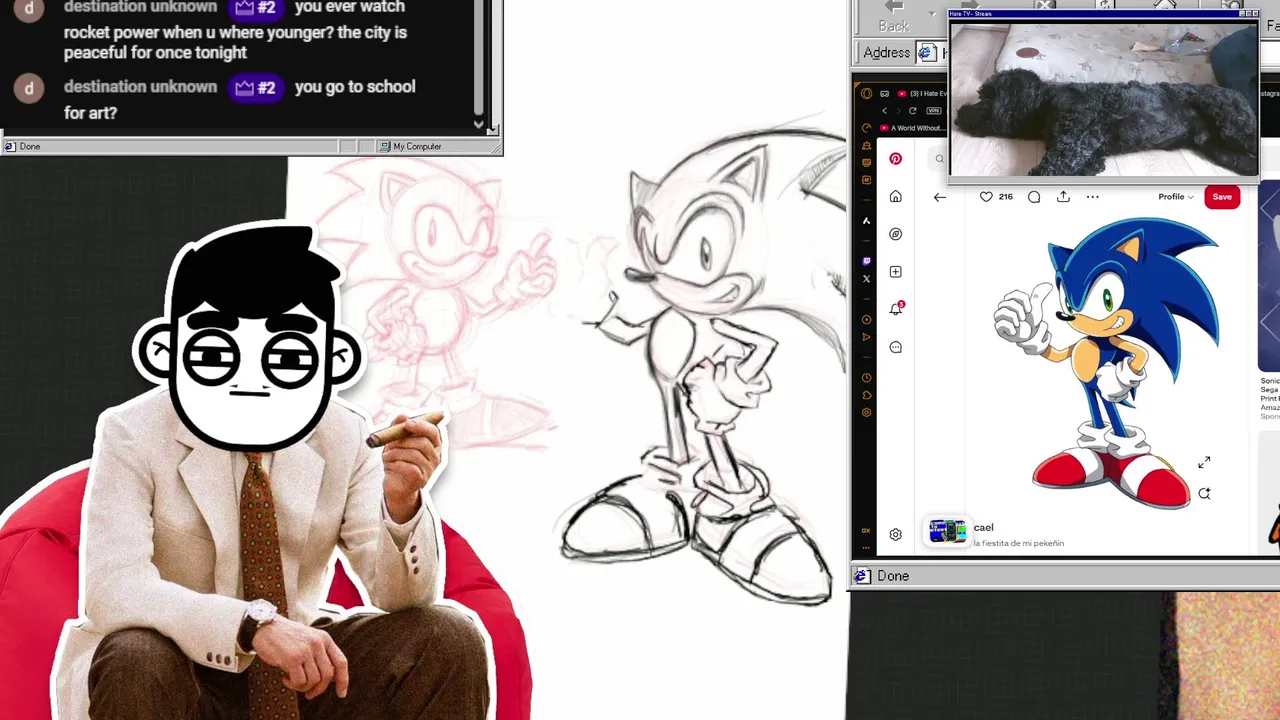
Task: Click destination unknown's #2 crown badge in last message
Action: point(255,87)
